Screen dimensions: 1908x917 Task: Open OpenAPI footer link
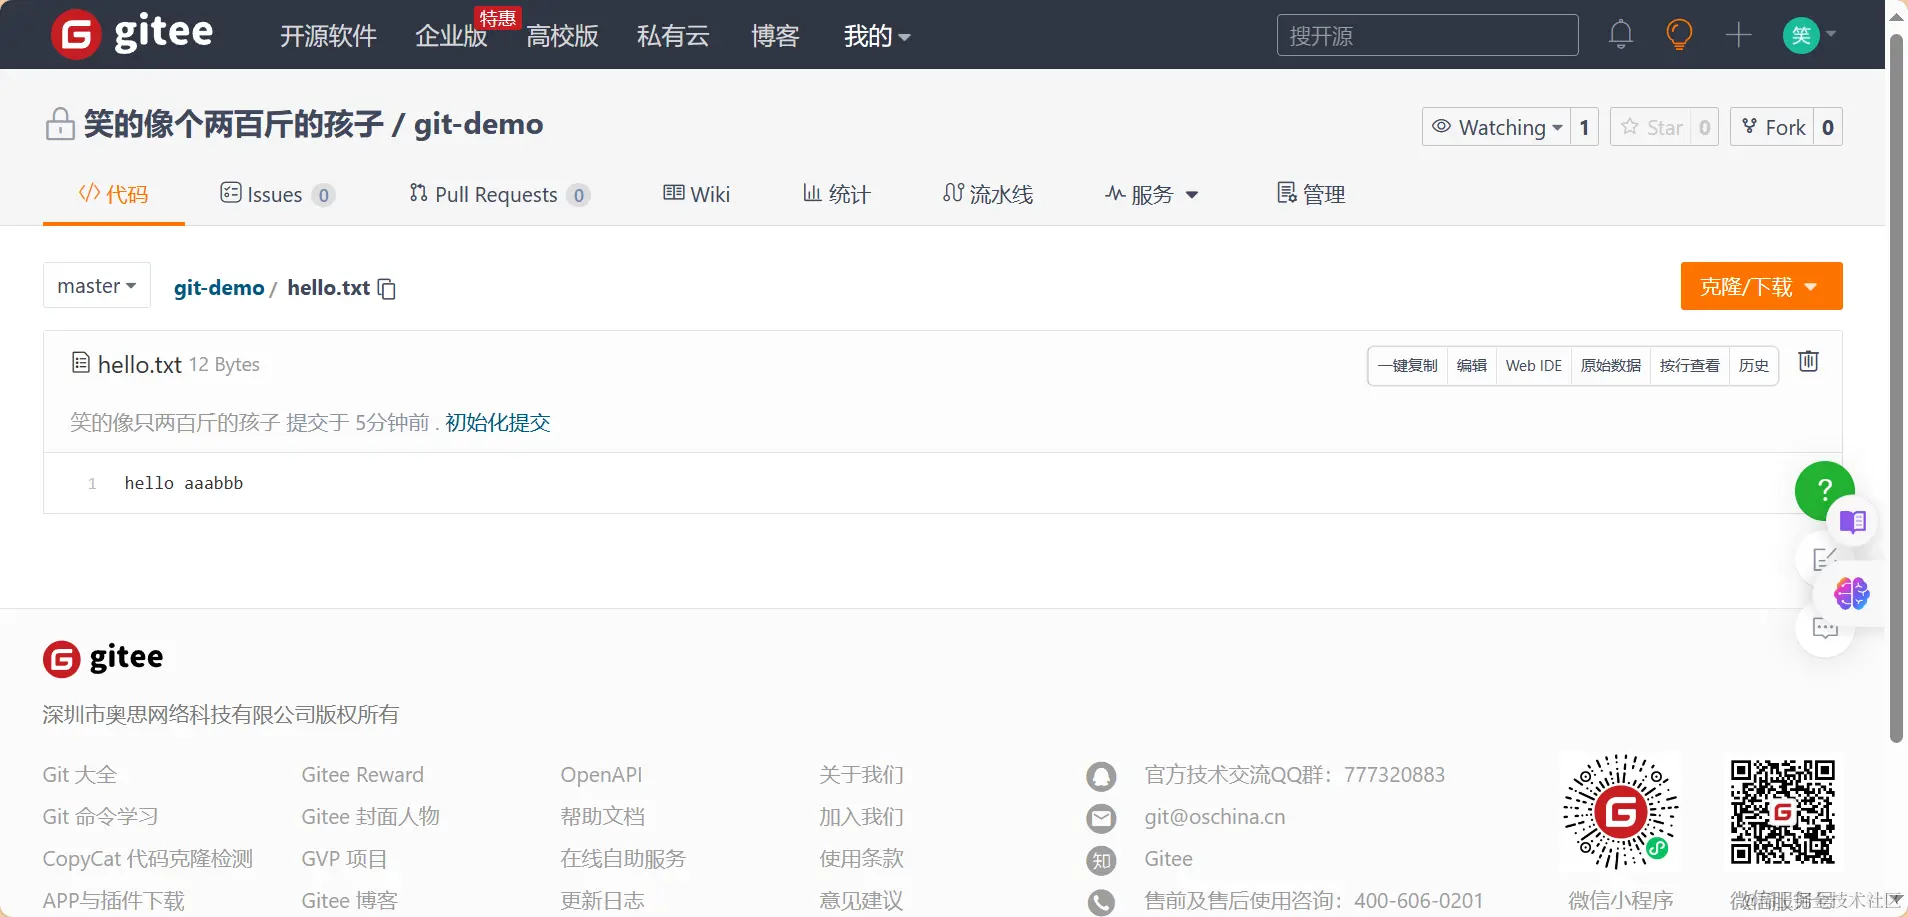tap(601, 774)
